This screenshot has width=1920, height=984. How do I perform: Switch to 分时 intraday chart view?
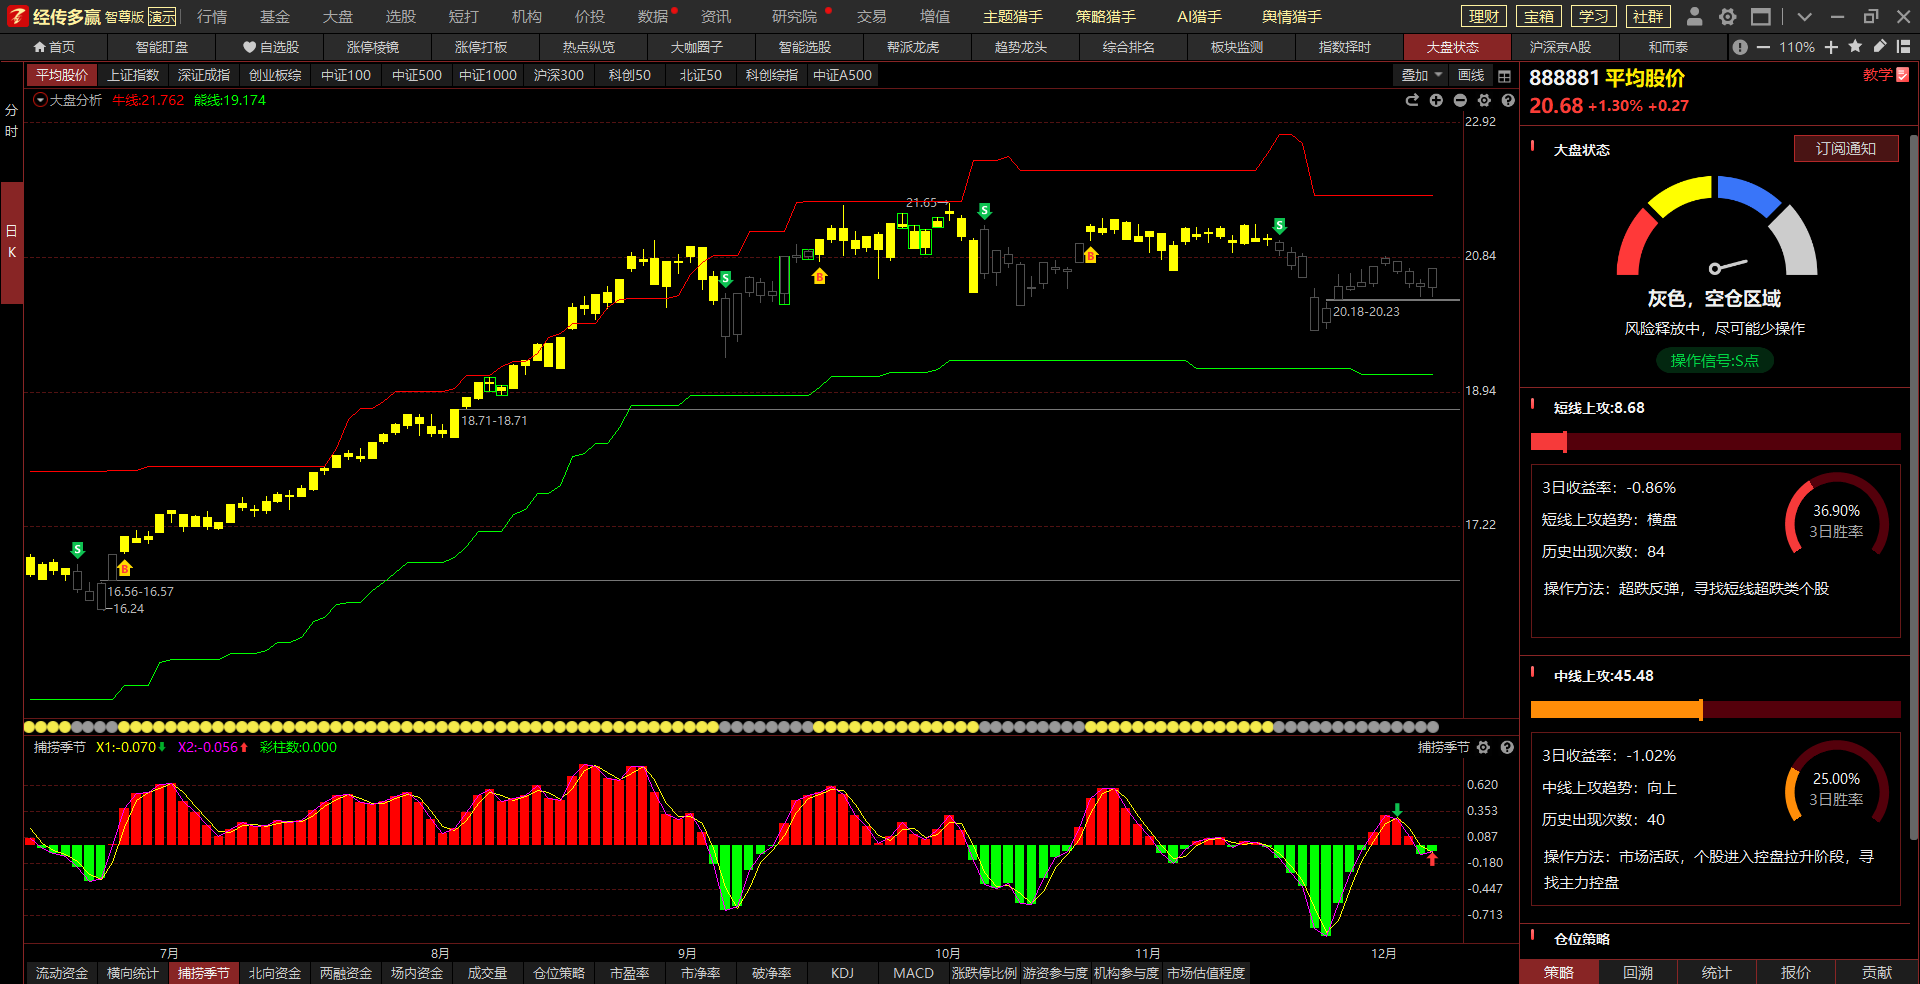[x=12, y=121]
